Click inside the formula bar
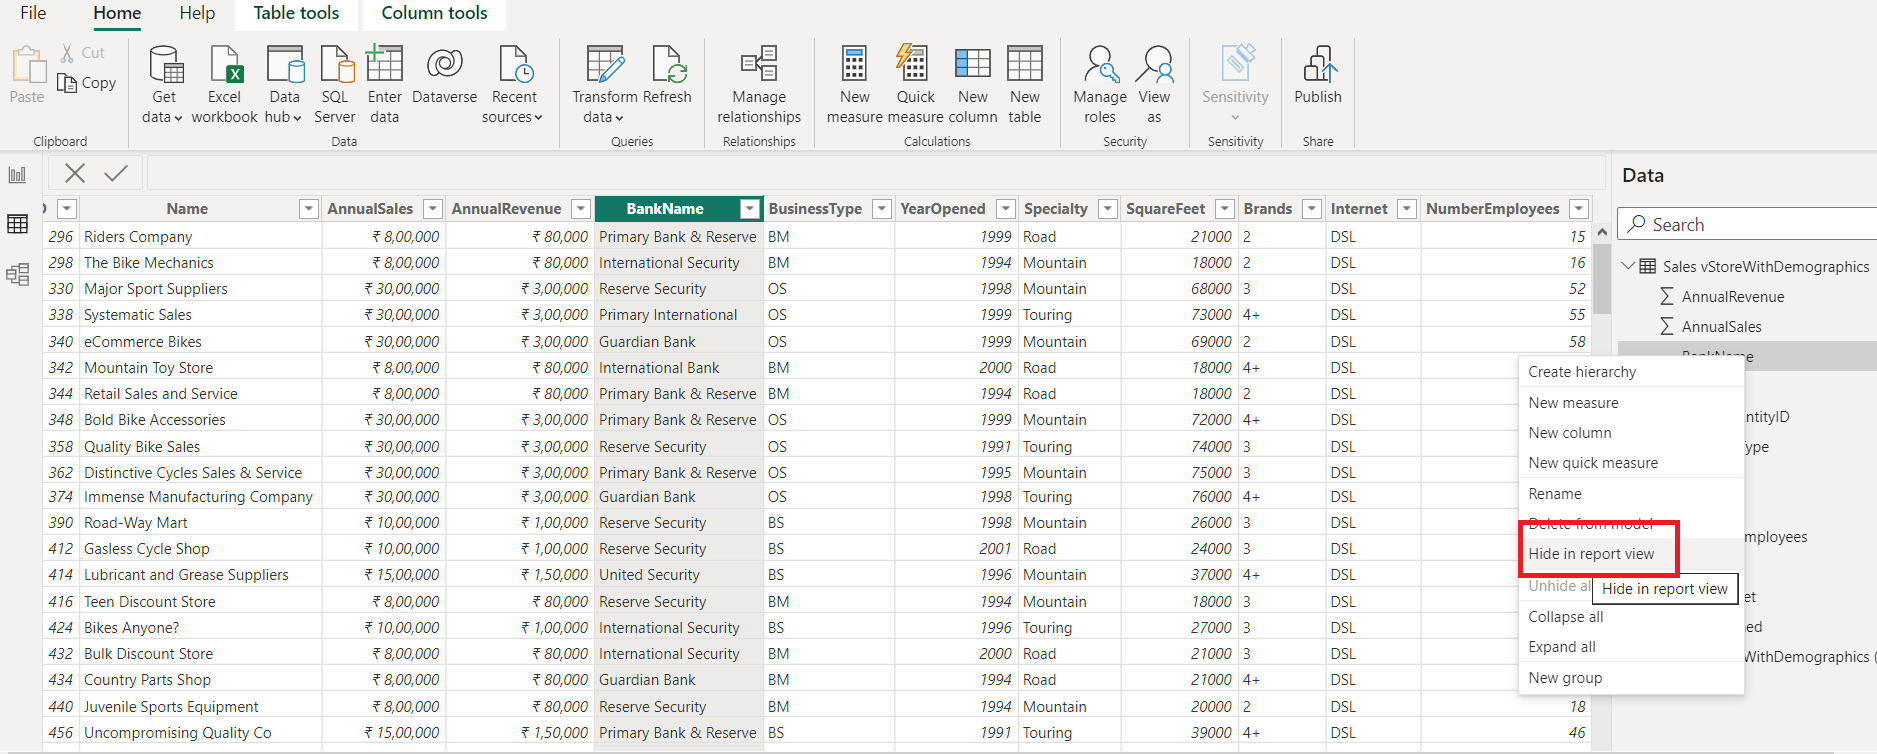Screen dimensions: 1877x754 click(876, 173)
